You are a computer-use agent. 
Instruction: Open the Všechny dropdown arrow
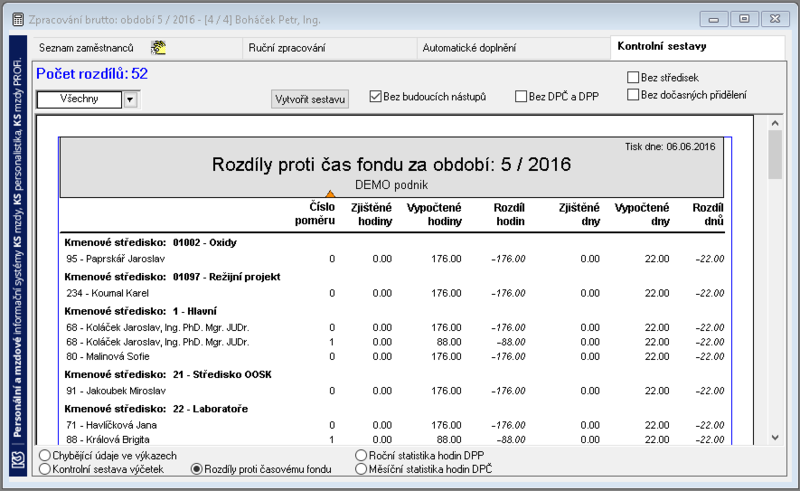click(130, 99)
